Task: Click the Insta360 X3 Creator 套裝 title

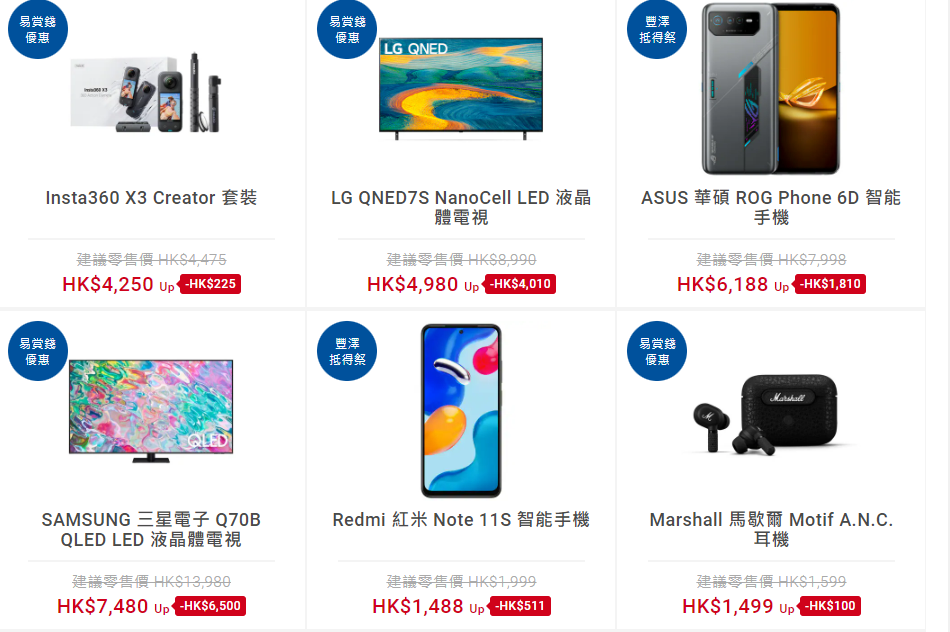Action: [151, 198]
